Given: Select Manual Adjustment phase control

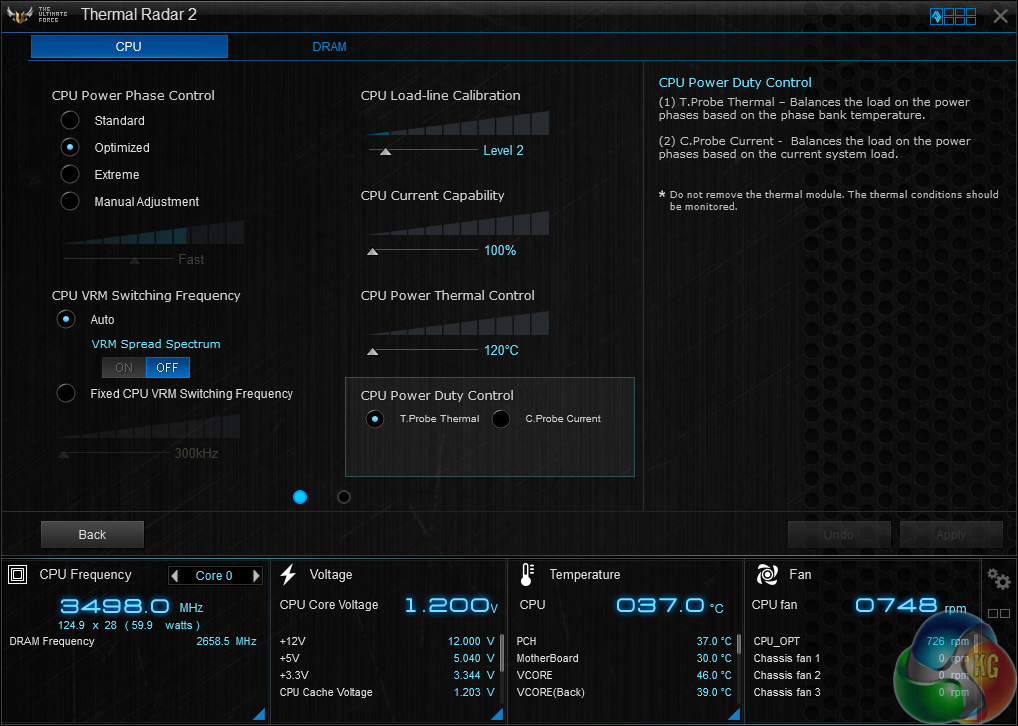Looking at the screenshot, I should click(70, 201).
